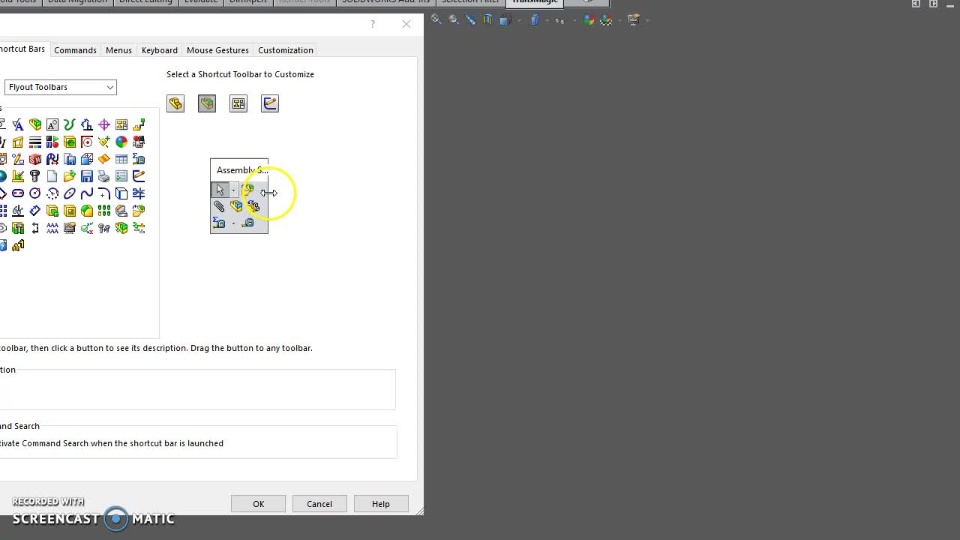Click the line format colored lines icon
The width and height of the screenshot is (960, 540).
pos(35,142)
